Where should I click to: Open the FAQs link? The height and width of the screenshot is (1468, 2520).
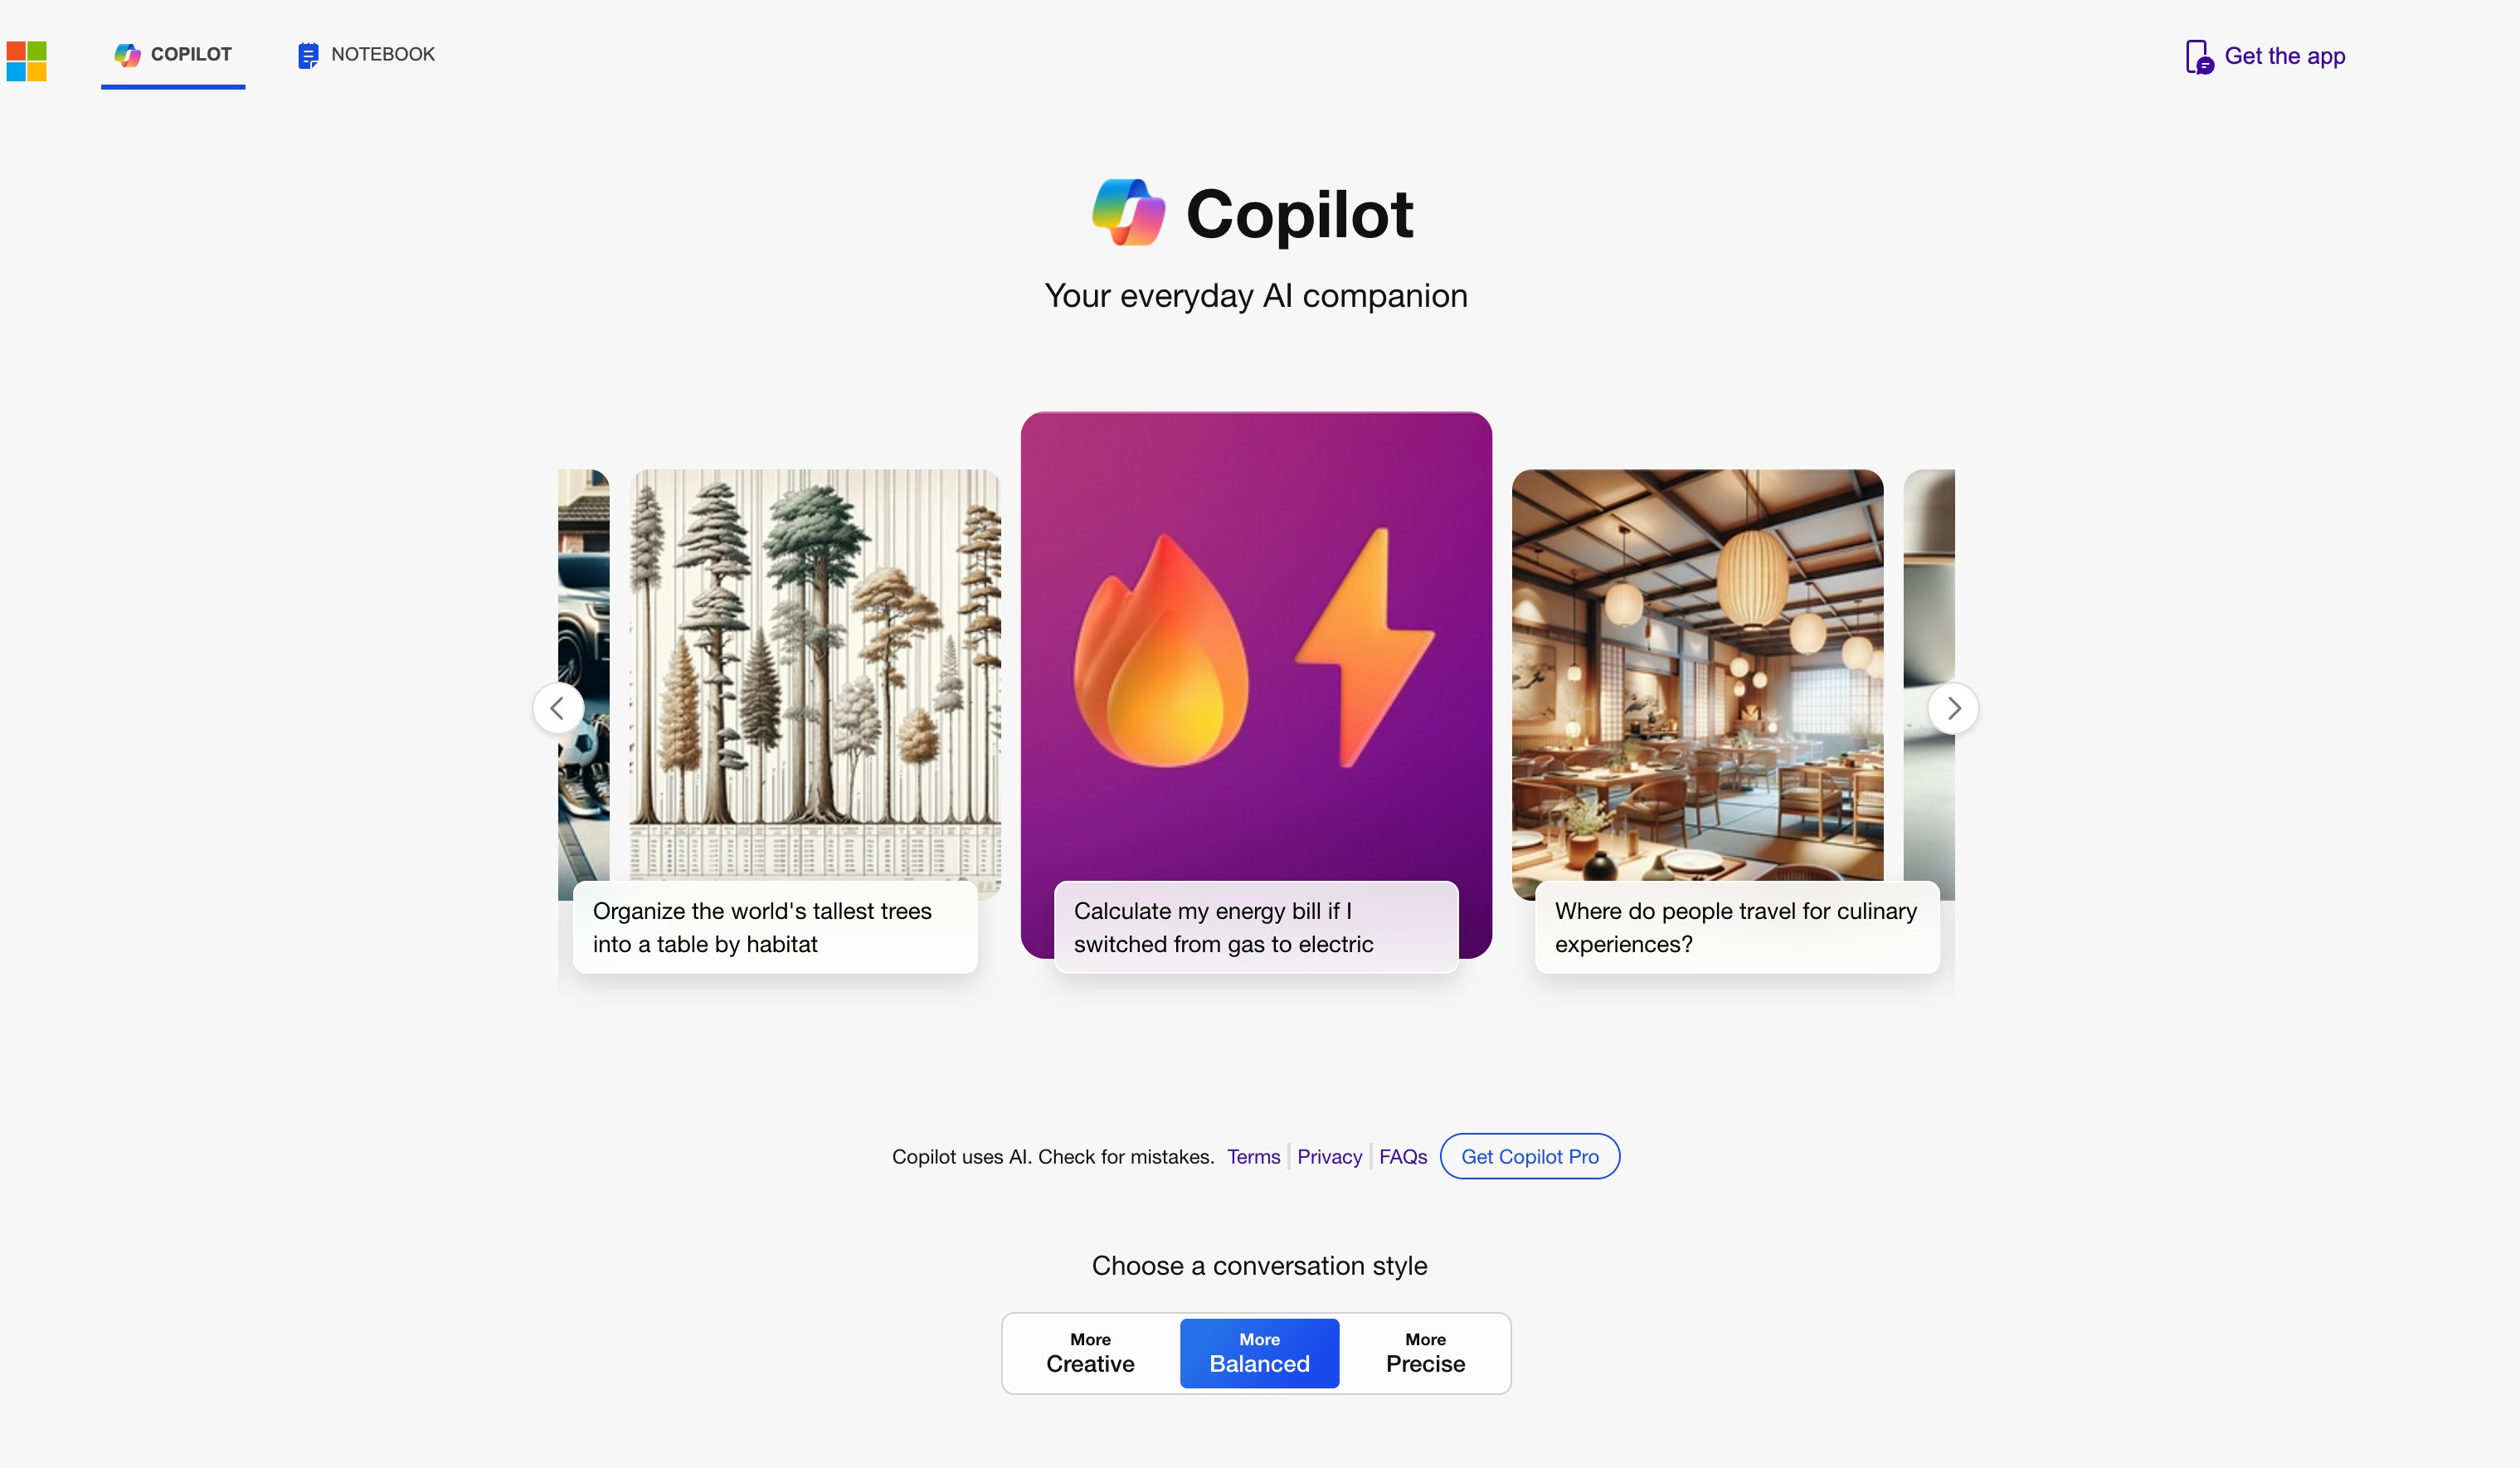tap(1402, 1155)
